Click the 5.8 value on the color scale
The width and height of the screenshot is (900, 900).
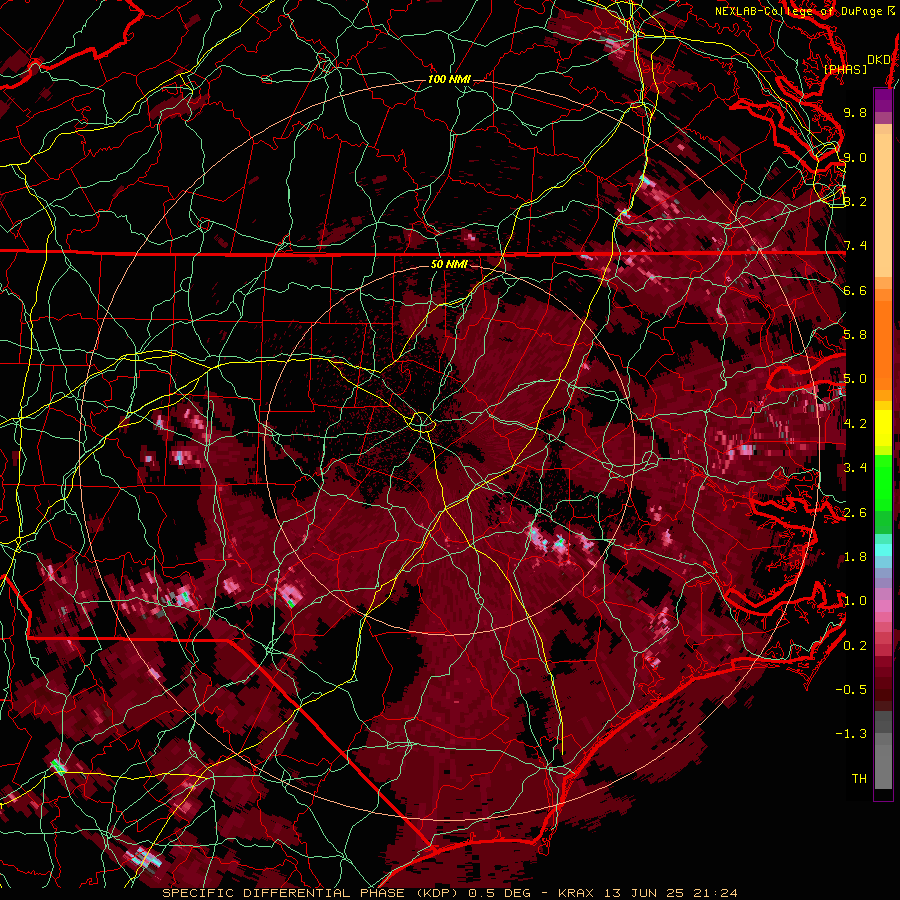coord(855,335)
